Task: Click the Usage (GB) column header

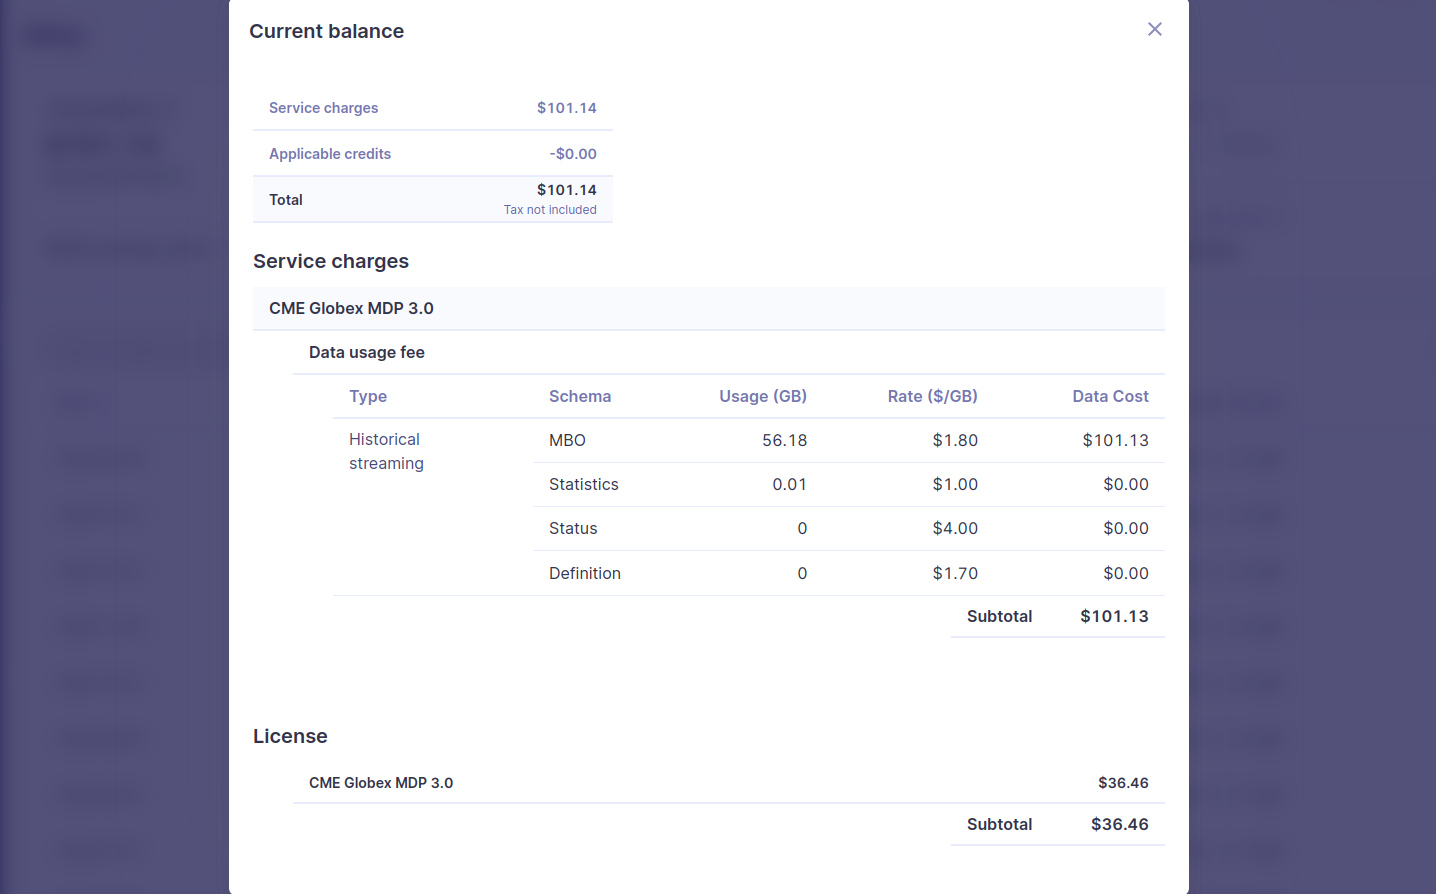Action: click(762, 396)
